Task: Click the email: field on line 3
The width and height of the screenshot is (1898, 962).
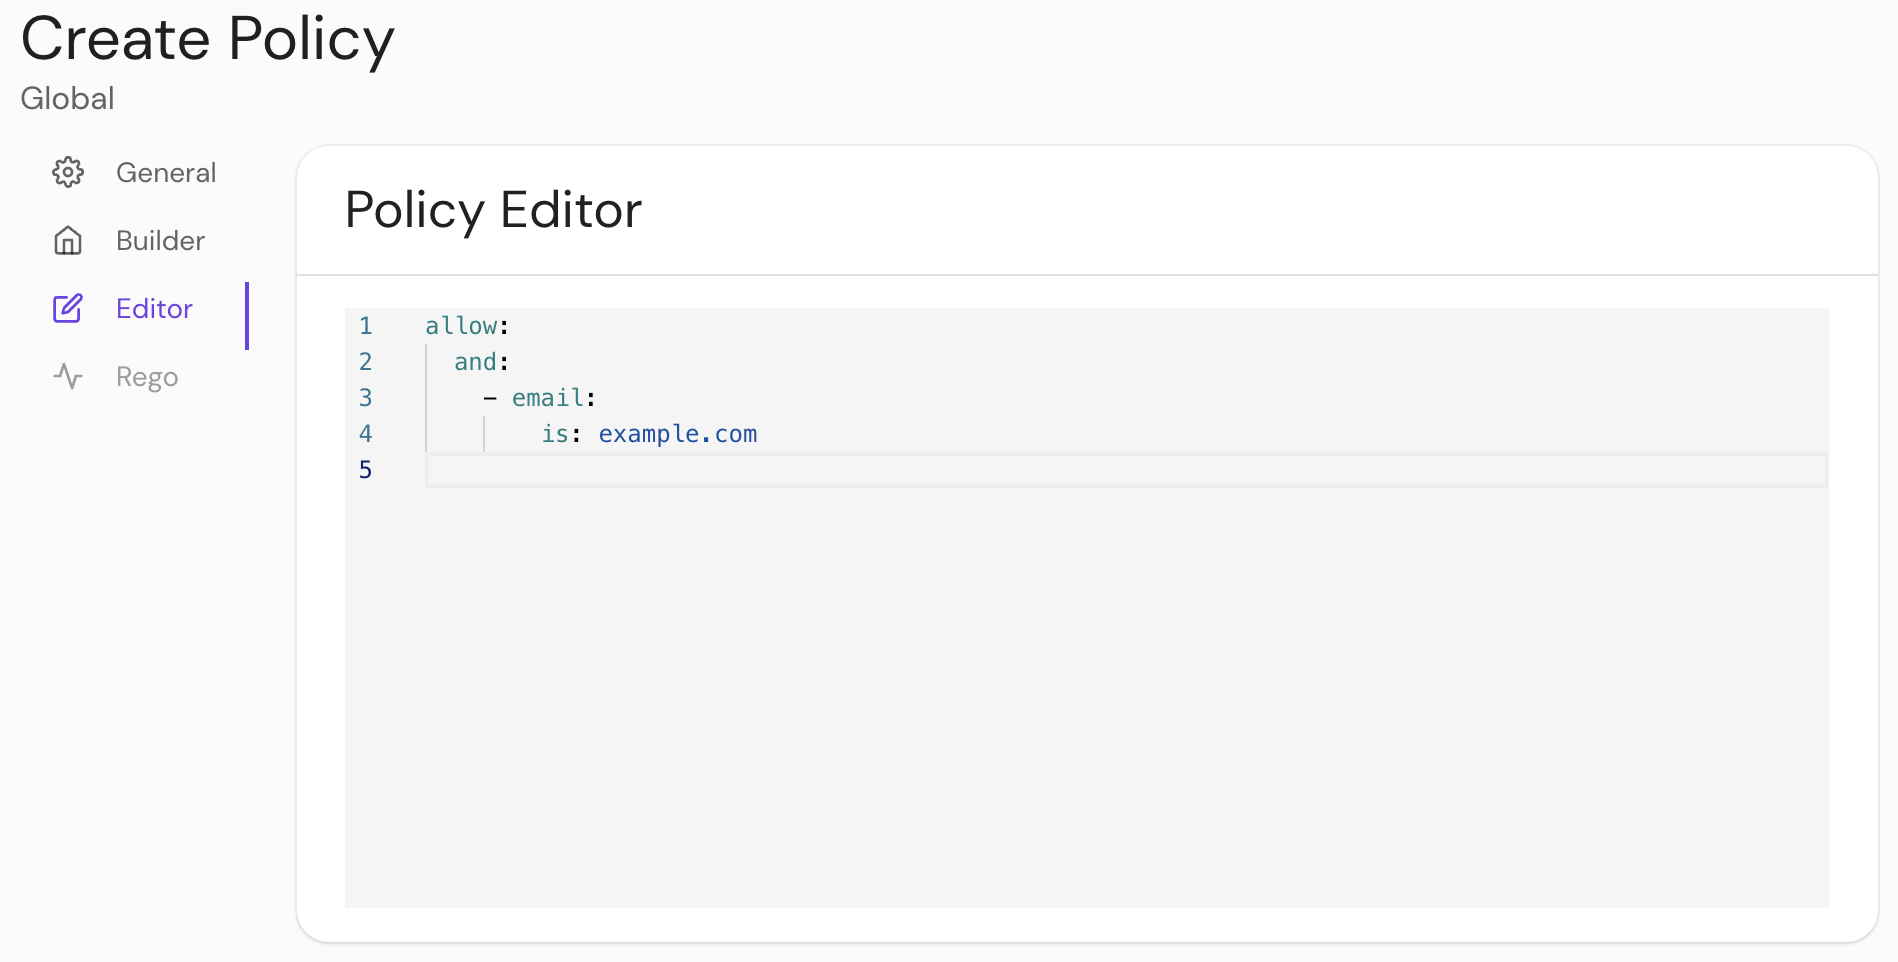Action: 549,397
